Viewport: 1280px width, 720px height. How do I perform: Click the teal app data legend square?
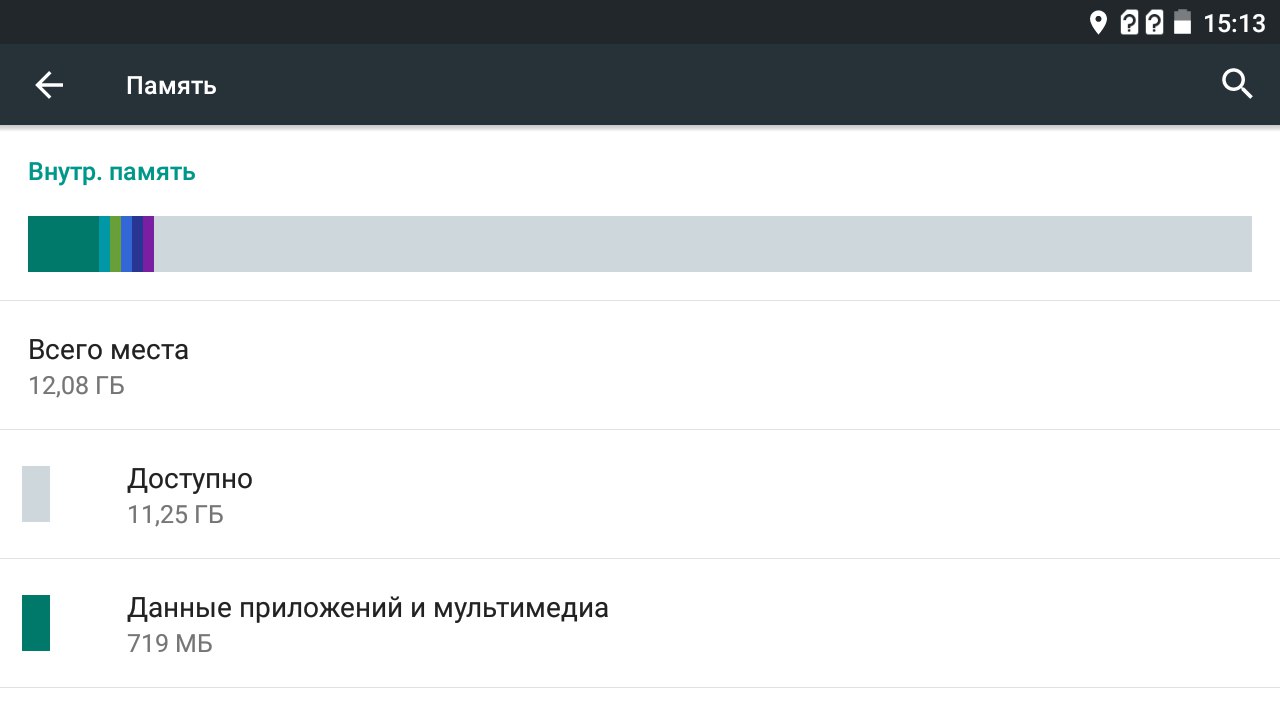[x=36, y=623]
